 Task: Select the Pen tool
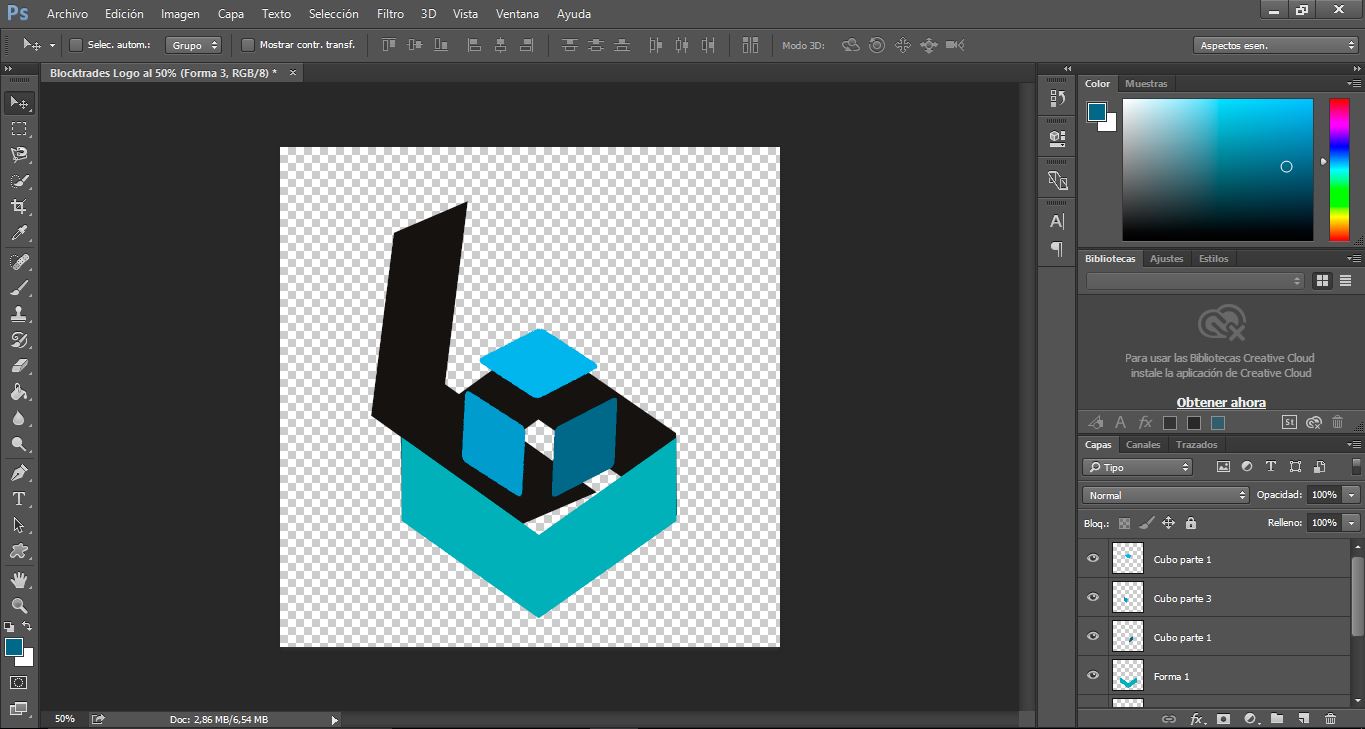tap(19, 472)
